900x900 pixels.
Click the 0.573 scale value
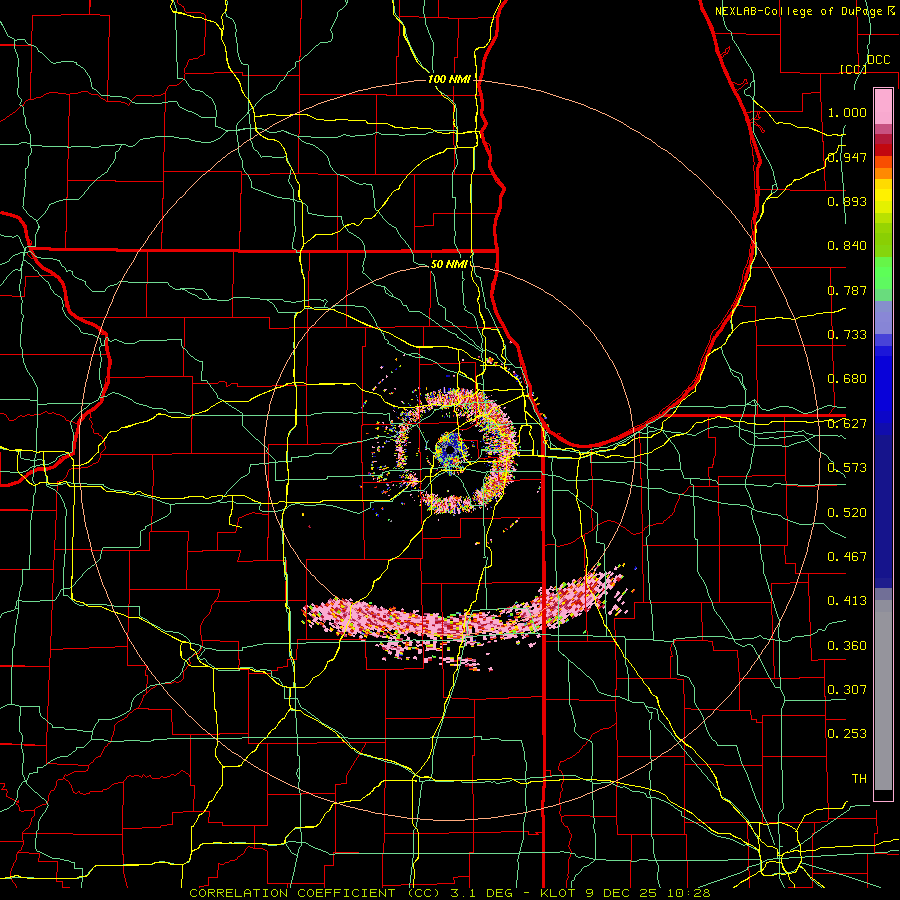pyautogui.click(x=847, y=468)
